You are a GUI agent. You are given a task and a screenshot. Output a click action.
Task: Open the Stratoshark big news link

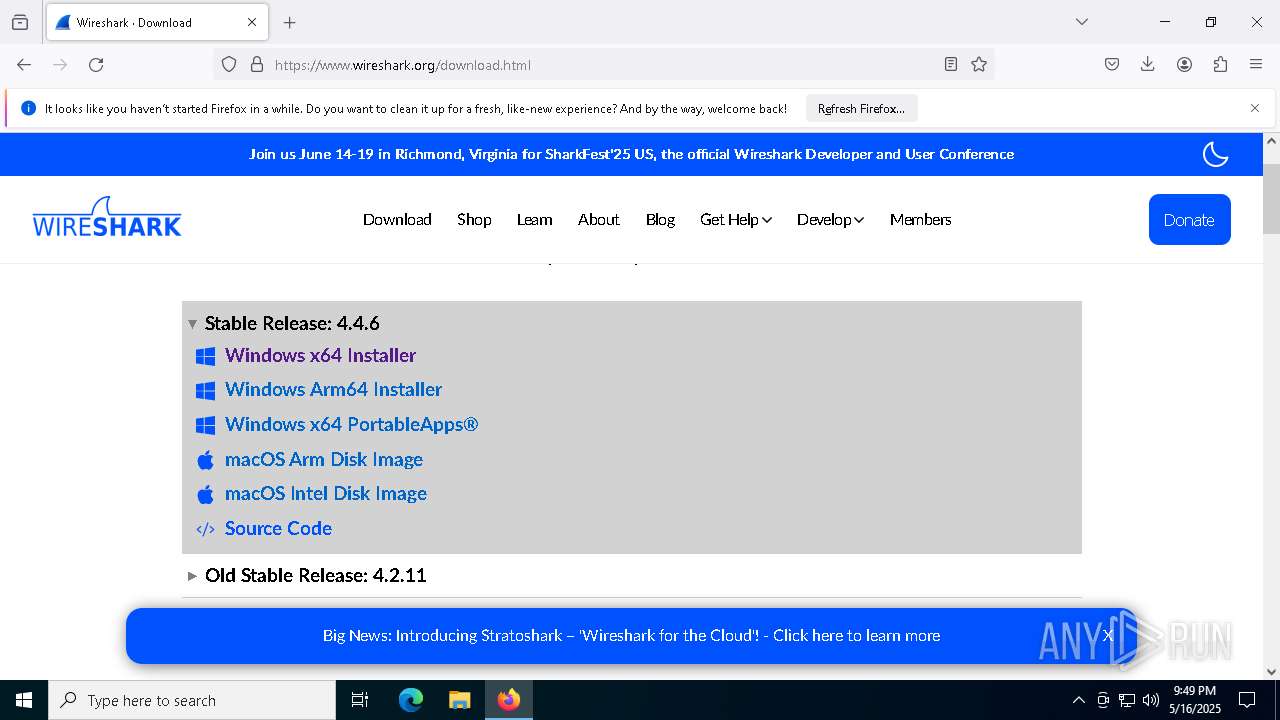click(631, 635)
